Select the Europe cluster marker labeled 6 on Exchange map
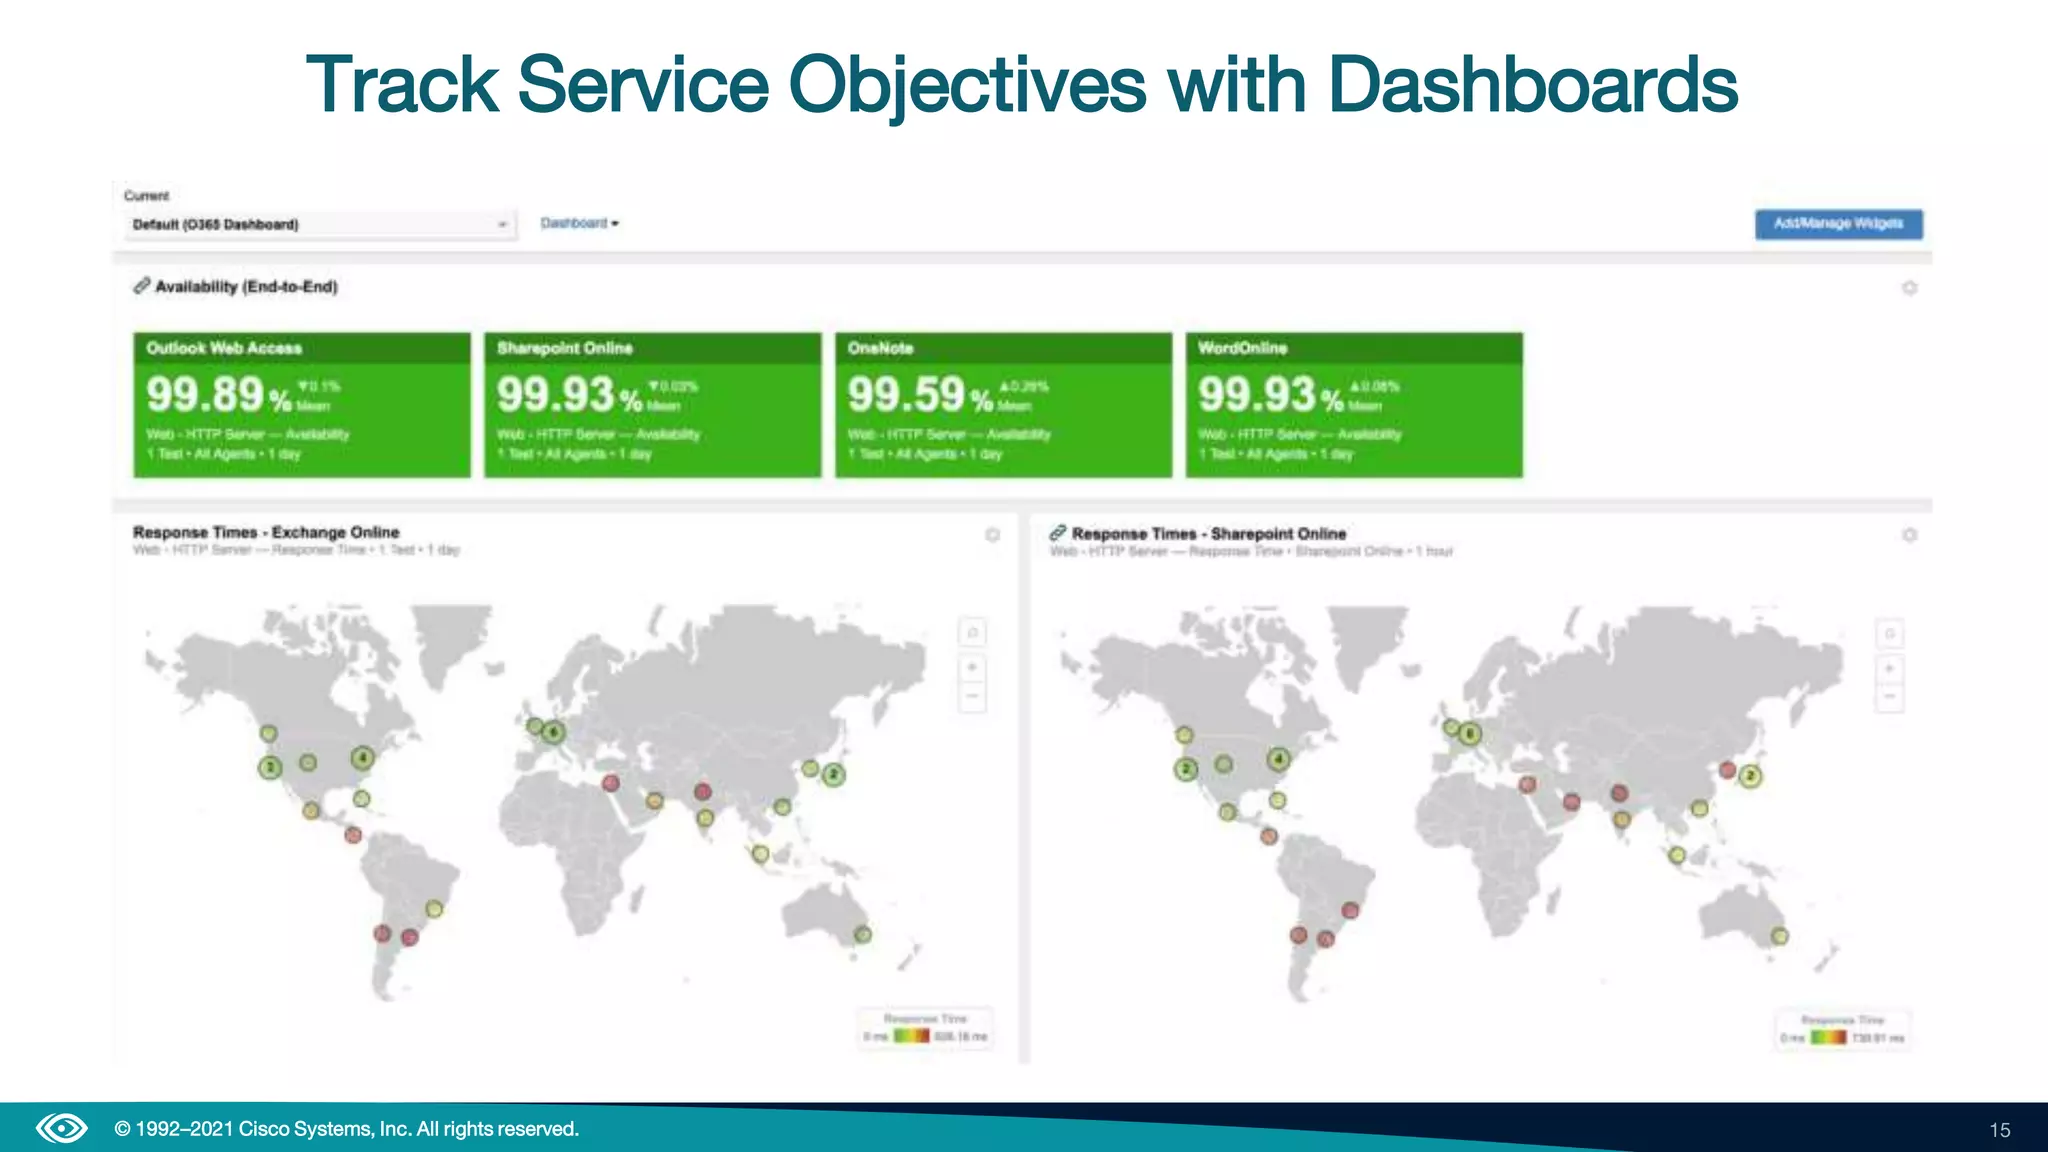2048x1152 pixels. click(553, 732)
